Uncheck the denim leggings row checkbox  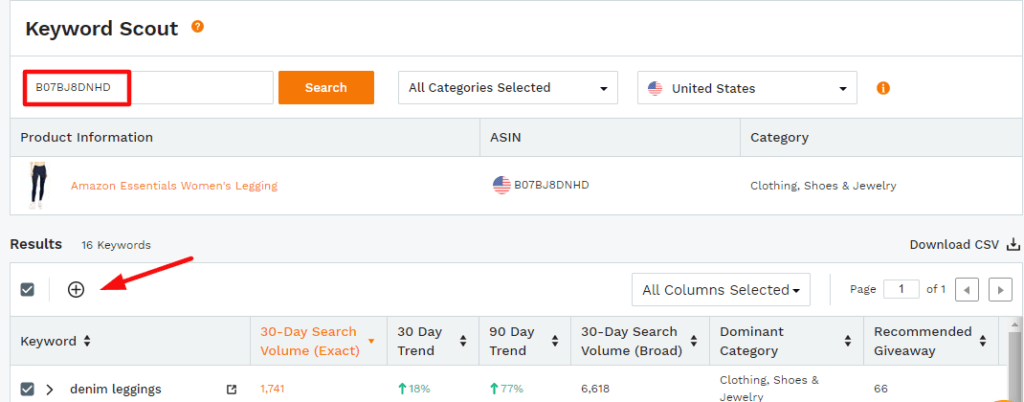tap(27, 390)
